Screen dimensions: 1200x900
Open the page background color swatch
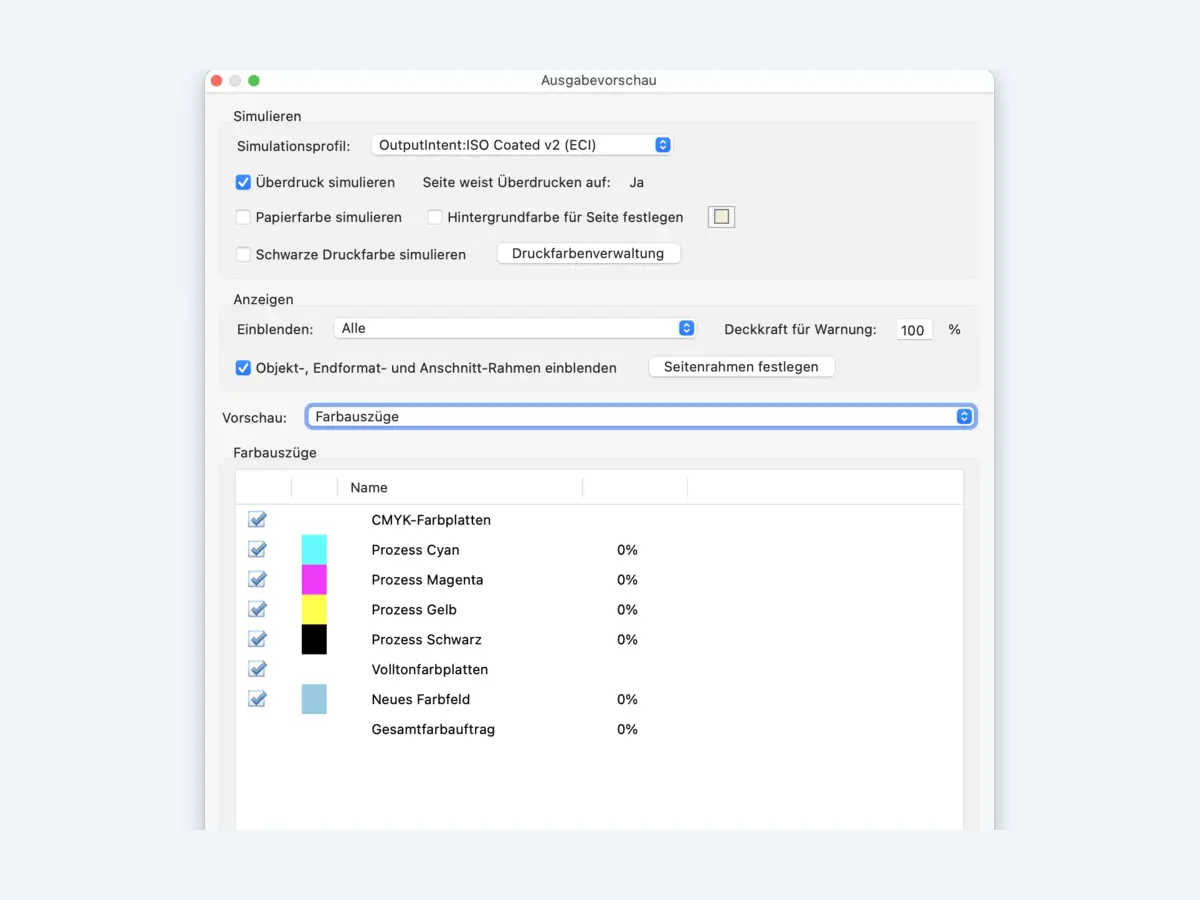pos(721,217)
